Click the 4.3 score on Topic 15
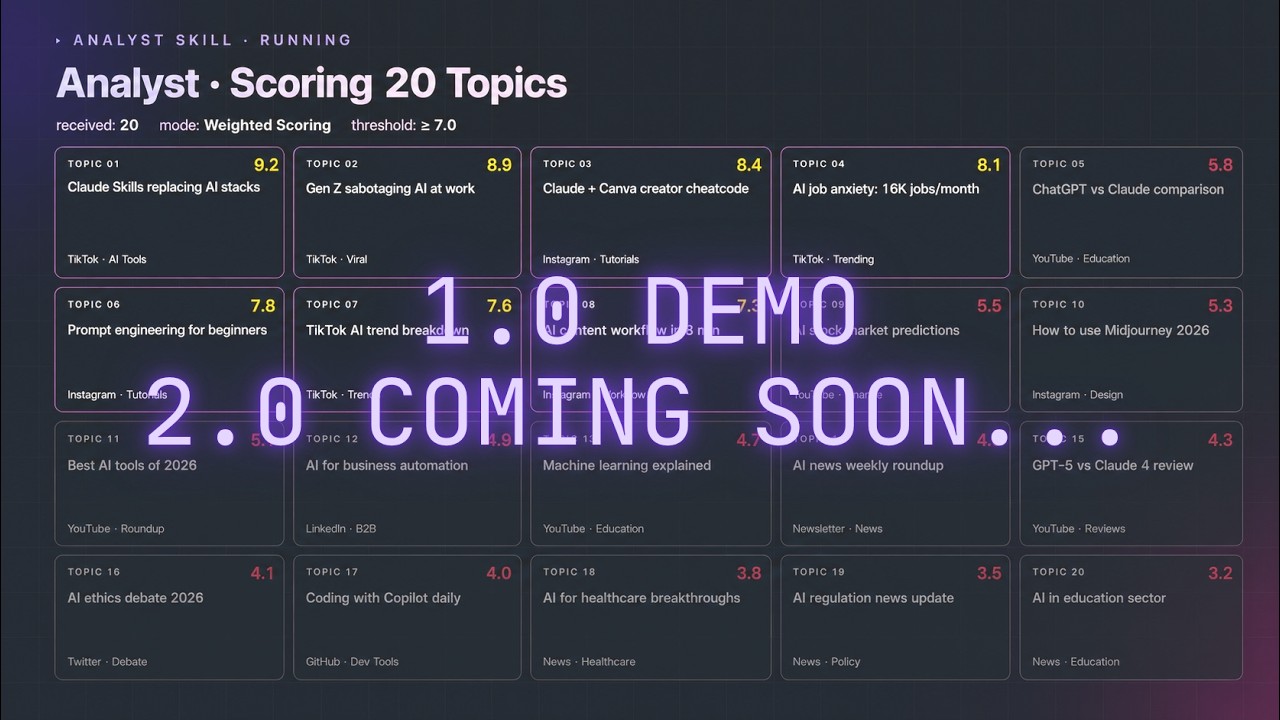1280x720 pixels. point(1220,440)
